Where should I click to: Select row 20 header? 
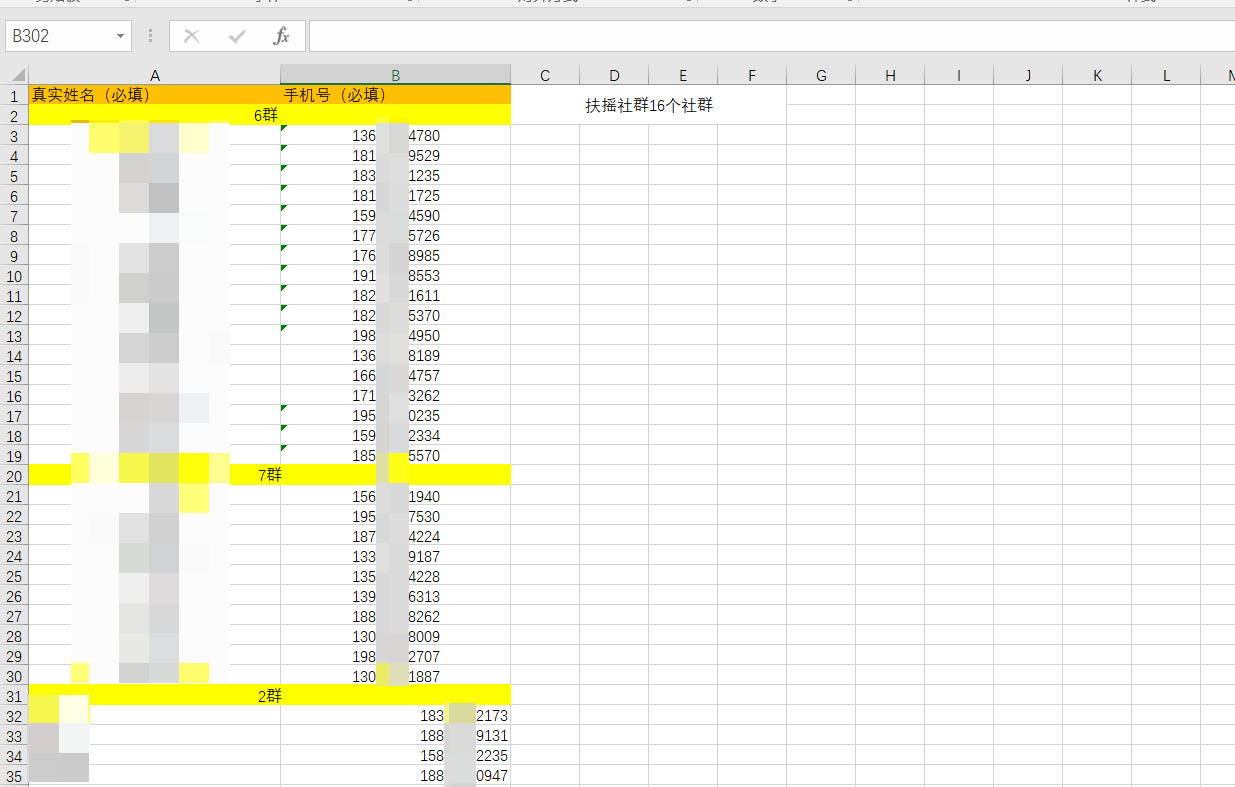tap(14, 476)
